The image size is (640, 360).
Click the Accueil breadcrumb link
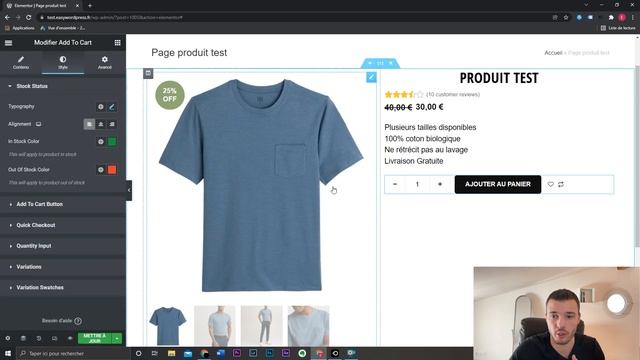553,53
